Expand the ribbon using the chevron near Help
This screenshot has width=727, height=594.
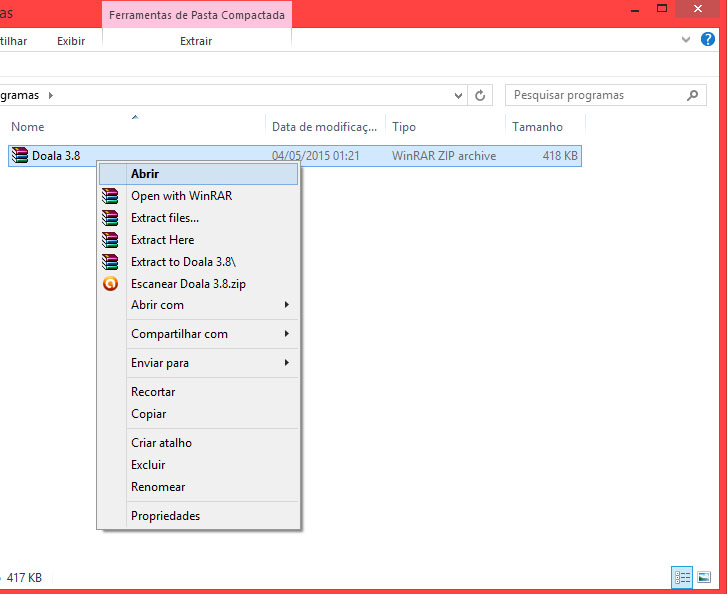coord(685,40)
